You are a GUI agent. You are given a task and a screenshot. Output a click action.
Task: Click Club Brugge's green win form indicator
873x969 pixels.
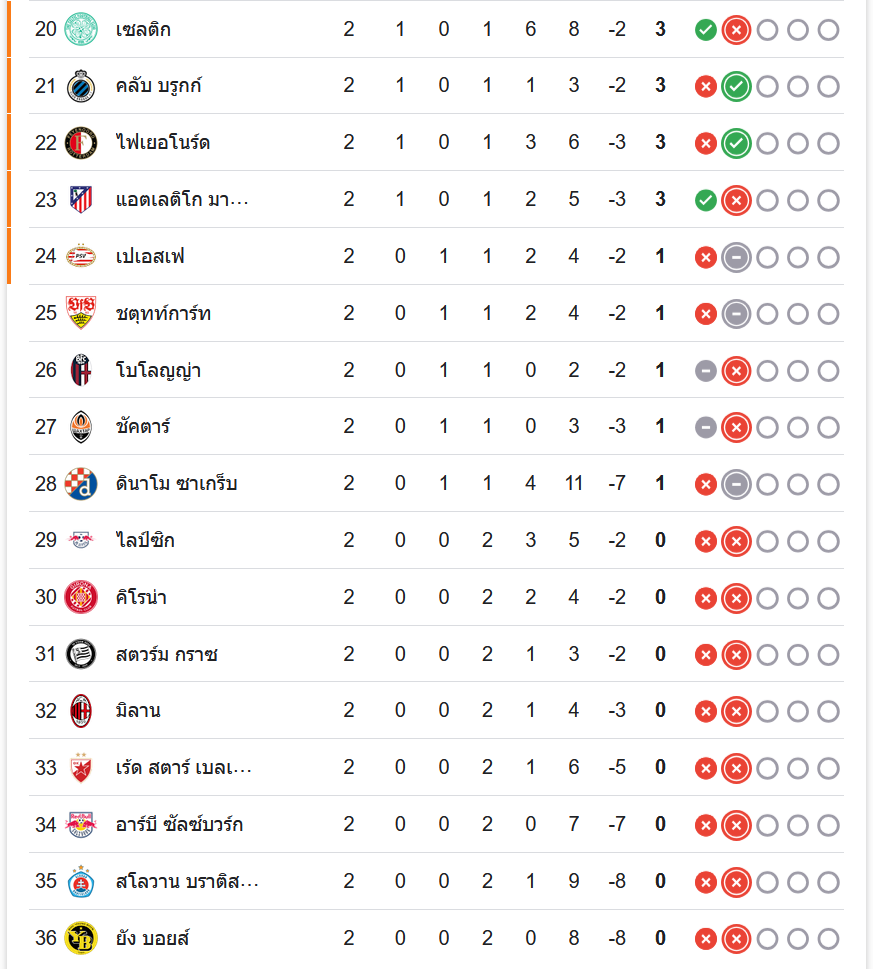click(736, 87)
